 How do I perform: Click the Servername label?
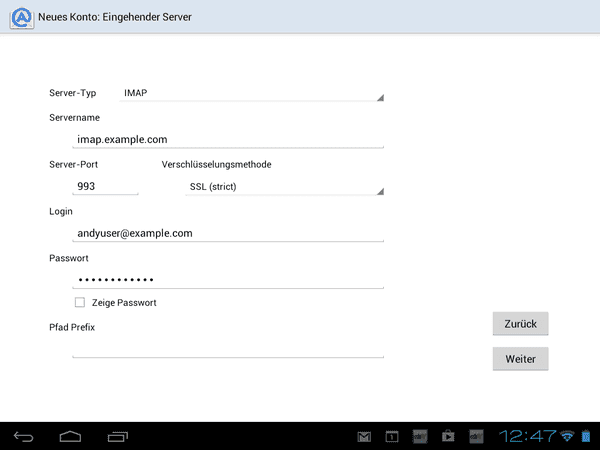[x=74, y=117]
